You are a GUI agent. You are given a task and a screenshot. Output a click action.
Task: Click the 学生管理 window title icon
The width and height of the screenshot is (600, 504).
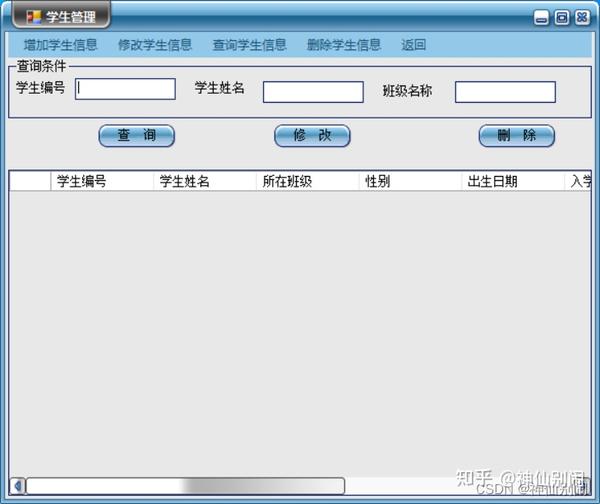point(33,17)
